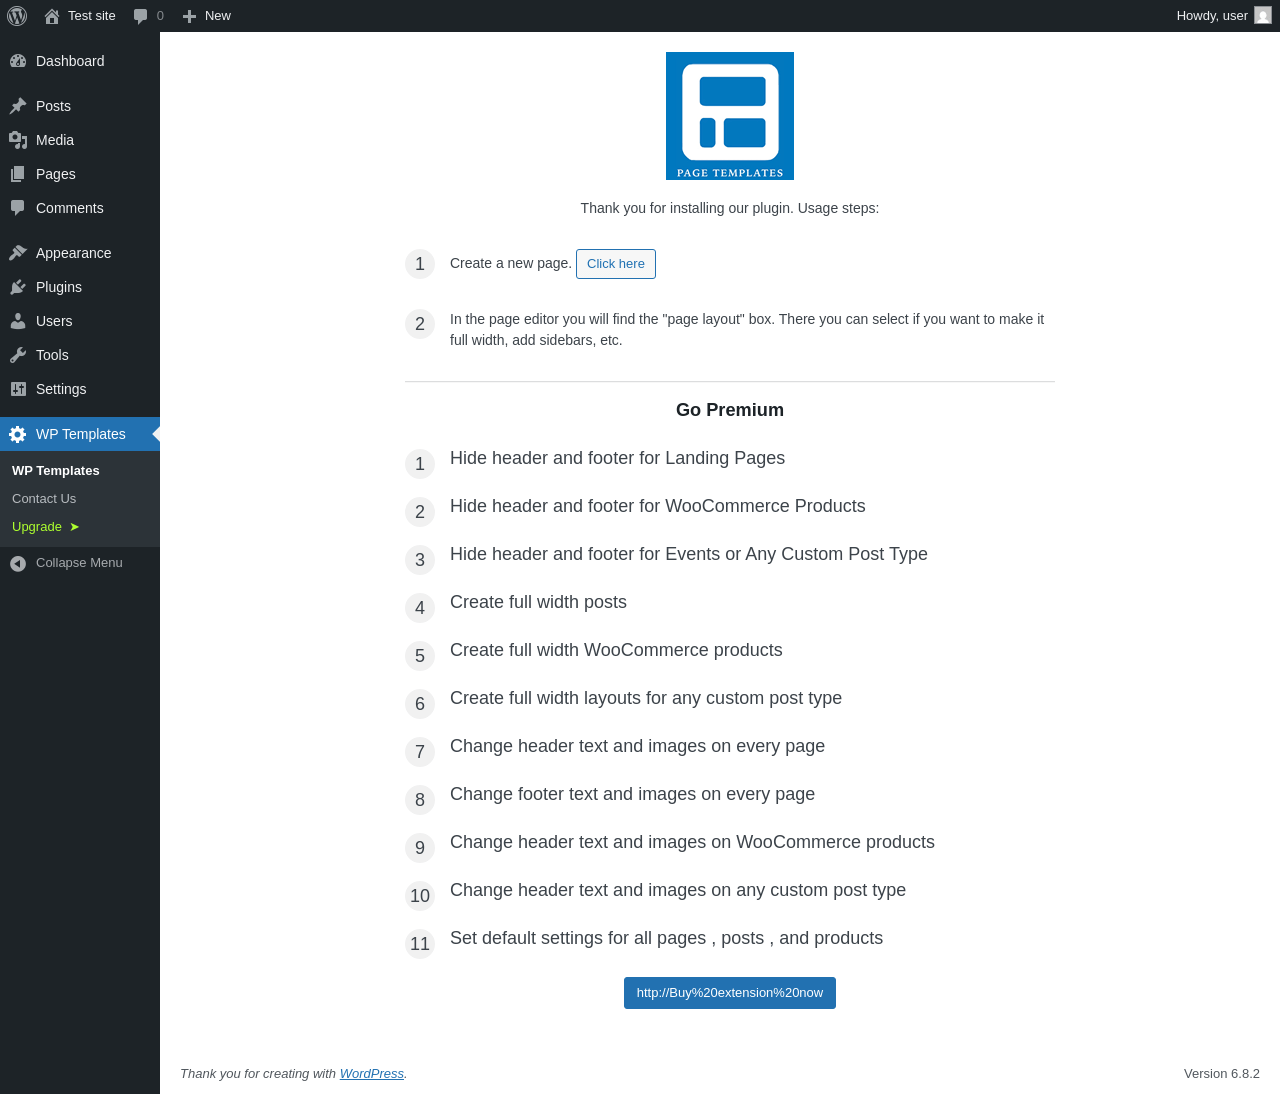Image resolution: width=1280 pixels, height=1094 pixels.
Task: Click the Test site link
Action: 92,16
